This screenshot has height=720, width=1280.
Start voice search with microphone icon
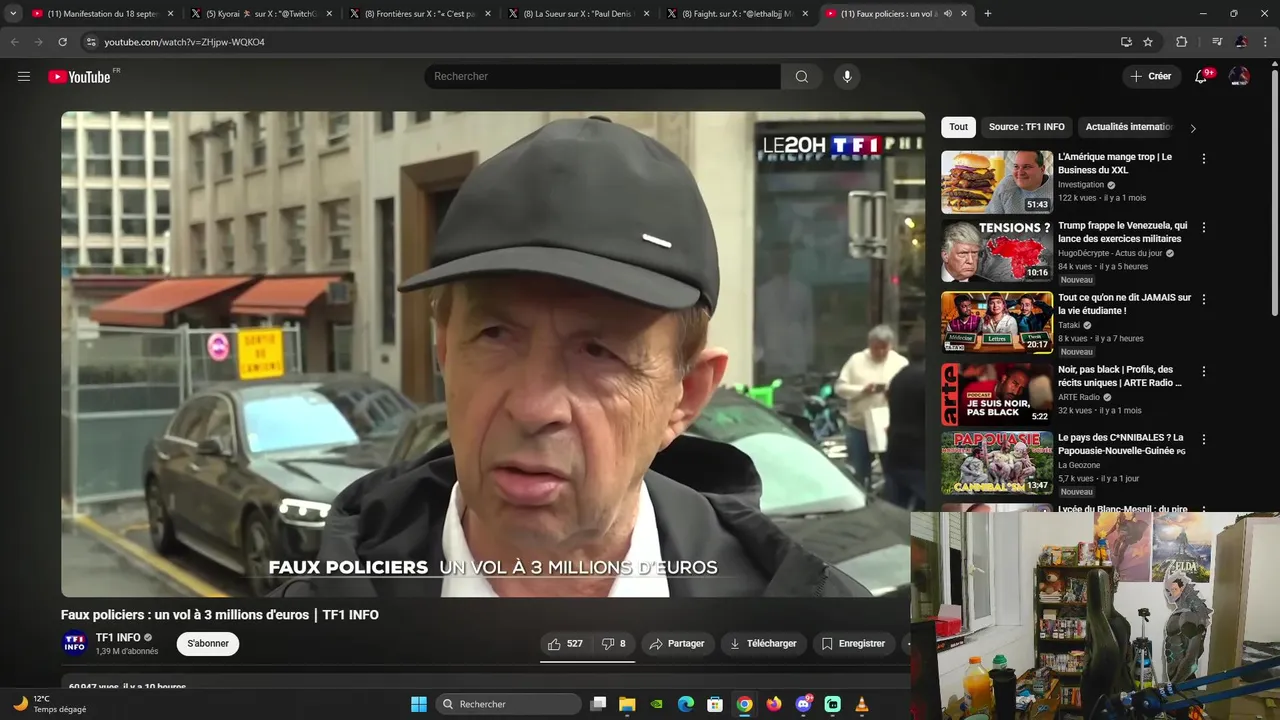tap(847, 77)
